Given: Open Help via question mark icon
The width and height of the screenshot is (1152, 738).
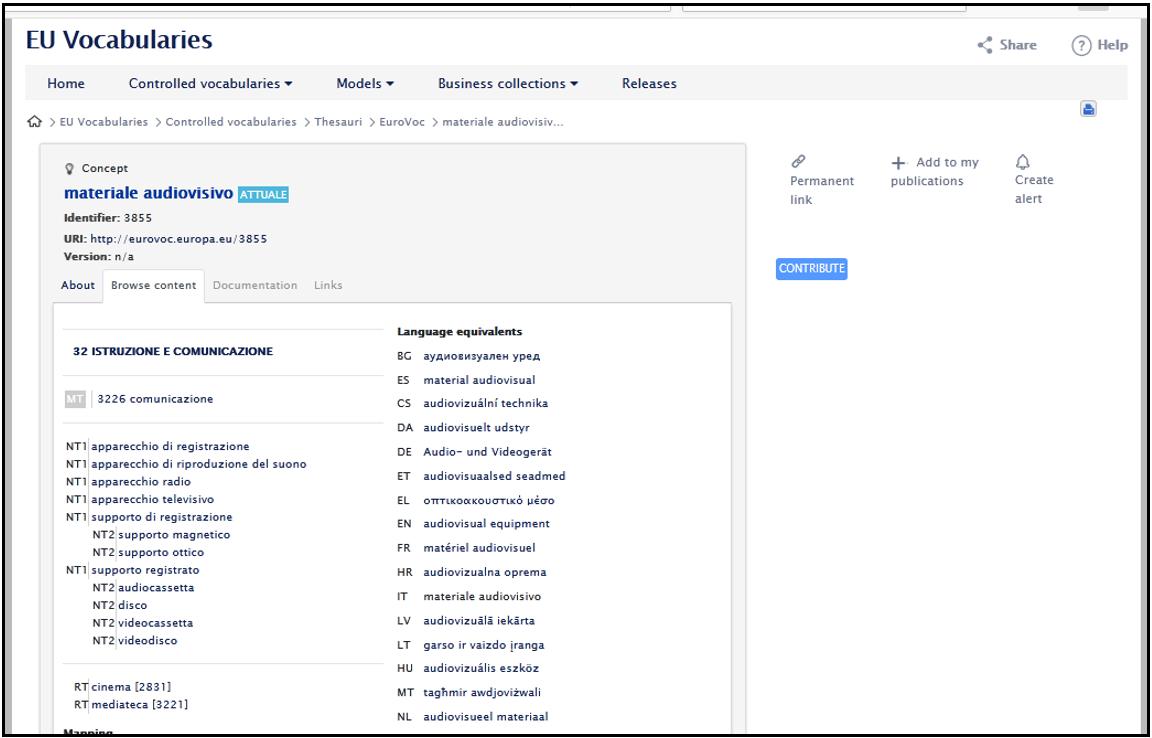Looking at the screenshot, I should pos(1081,46).
